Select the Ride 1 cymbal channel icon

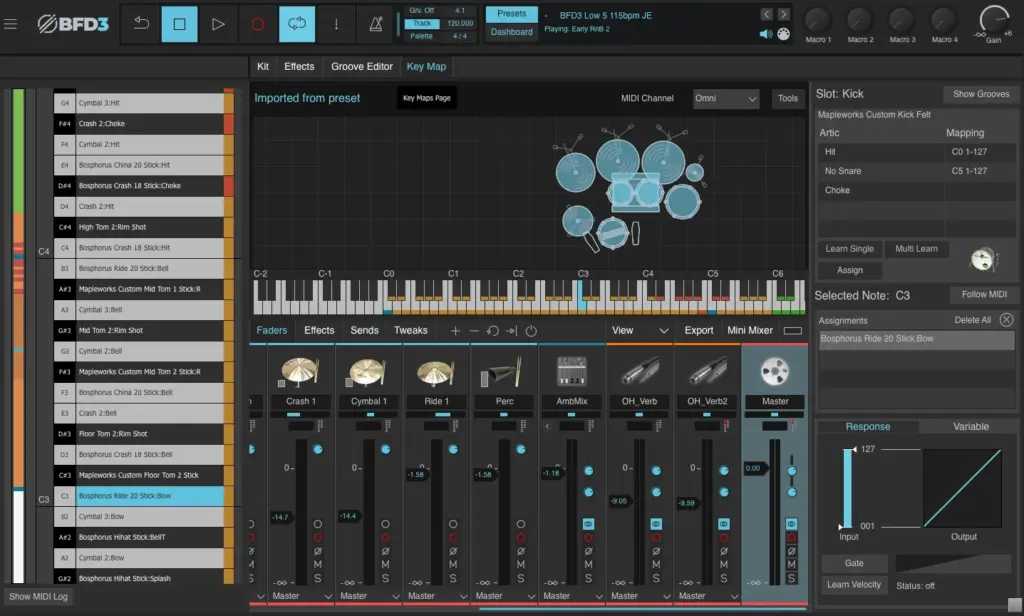(x=436, y=372)
